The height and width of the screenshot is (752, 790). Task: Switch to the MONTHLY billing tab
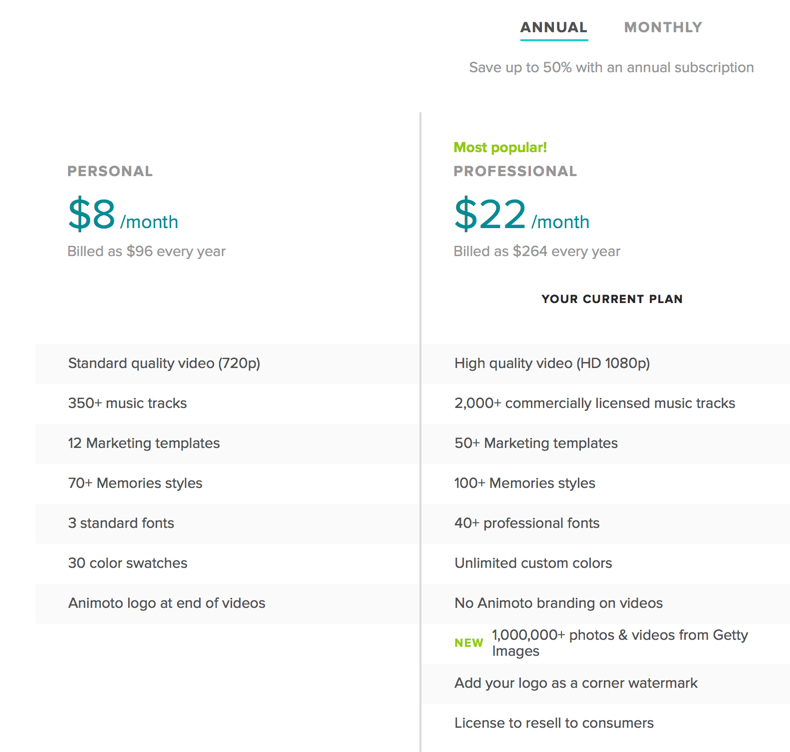[662, 28]
